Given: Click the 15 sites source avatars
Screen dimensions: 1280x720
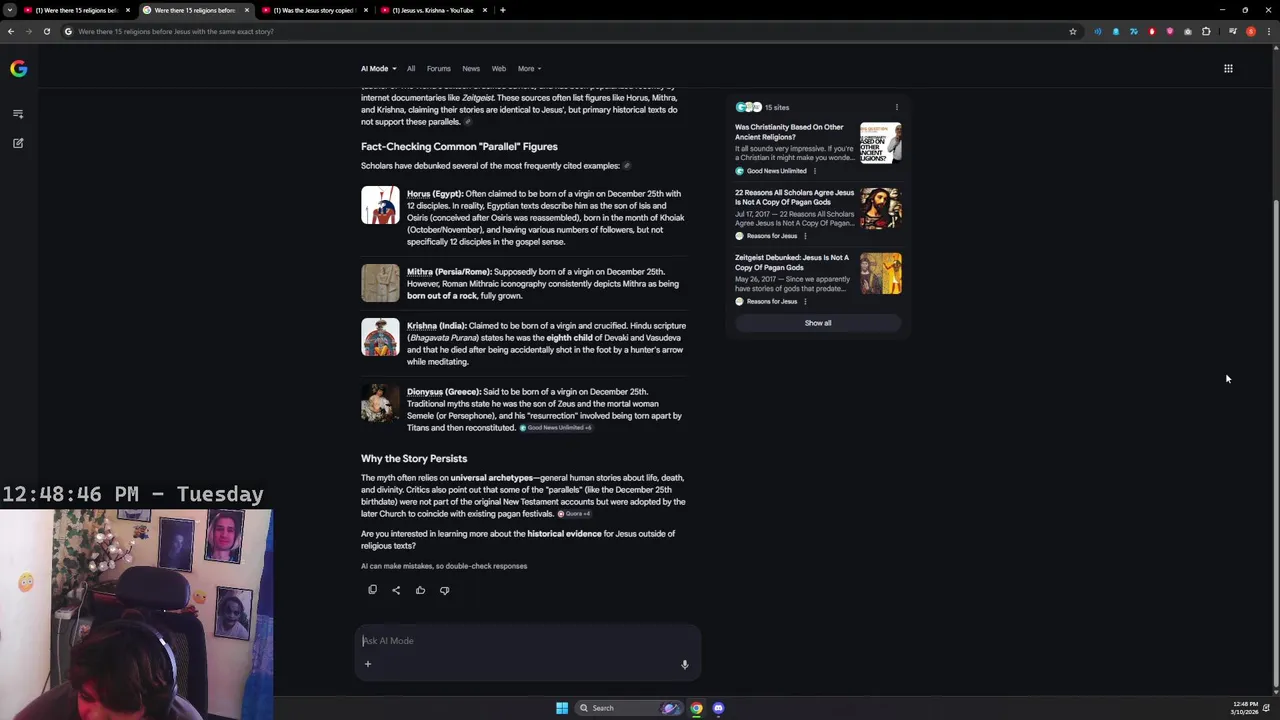Looking at the screenshot, I should pos(749,107).
